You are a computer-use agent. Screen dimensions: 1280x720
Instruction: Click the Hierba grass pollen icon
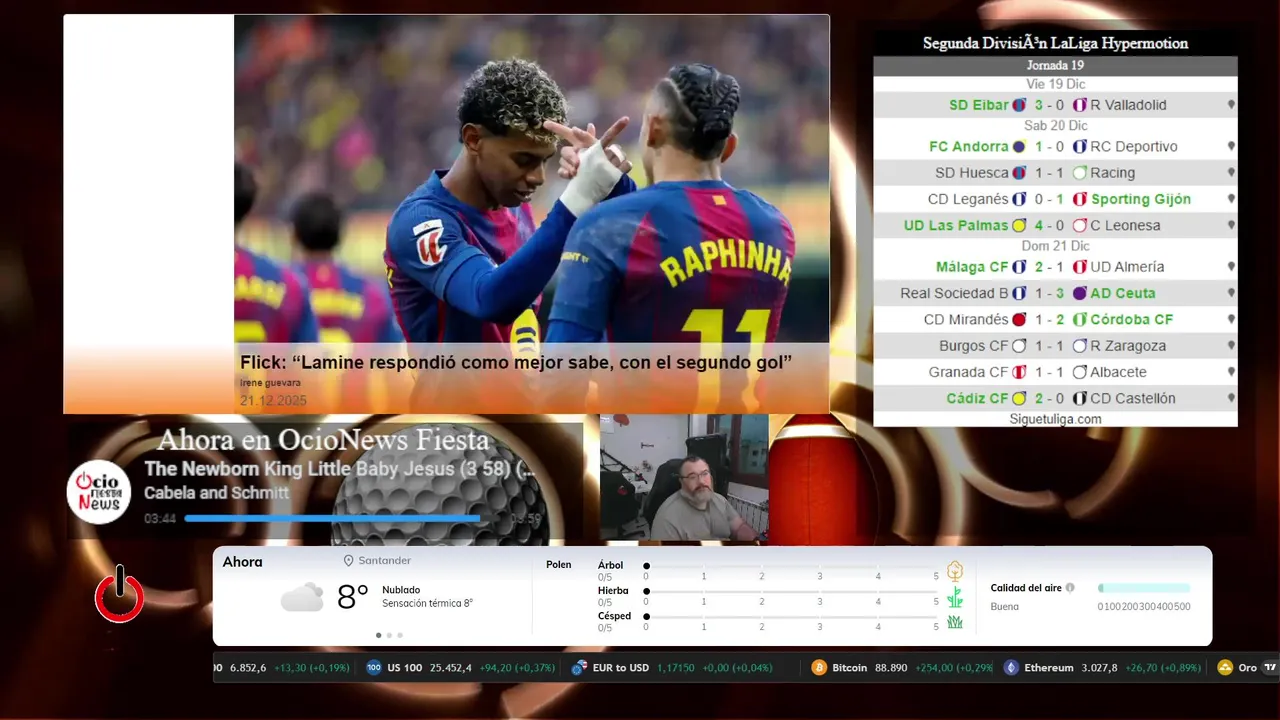click(x=955, y=597)
